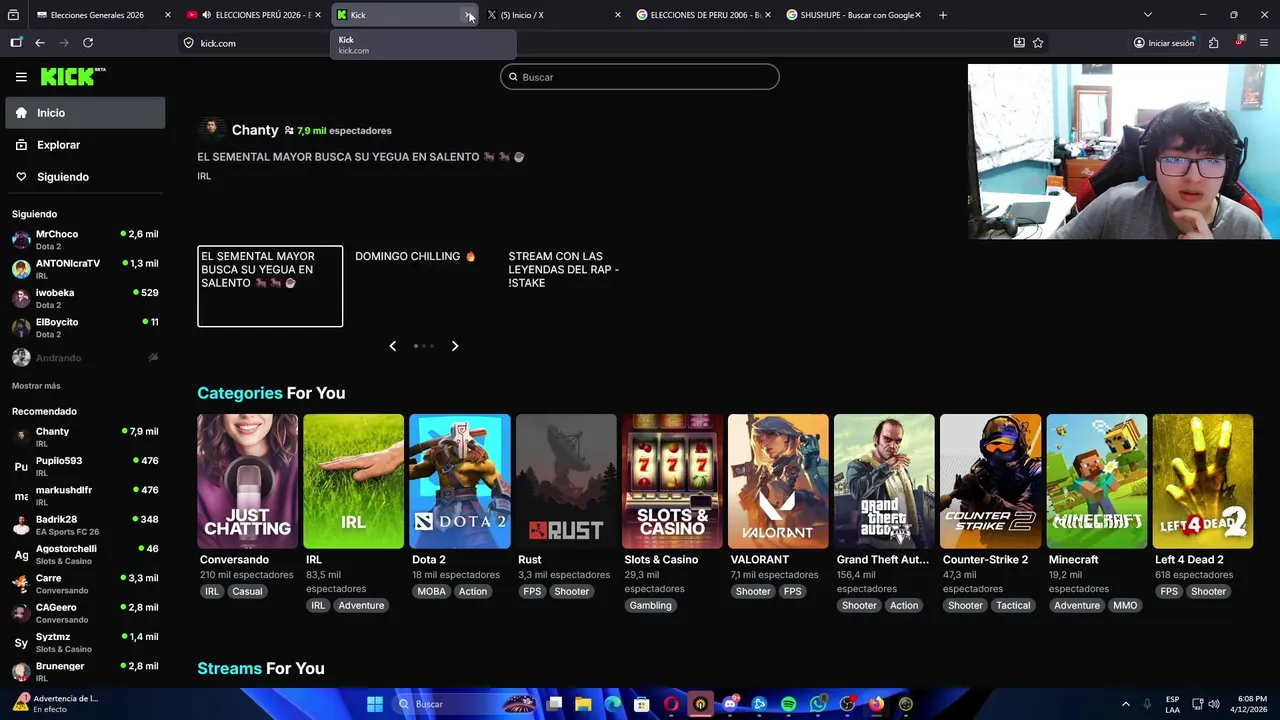
Task: Open a new browser tab with plus
Action: pos(943,15)
